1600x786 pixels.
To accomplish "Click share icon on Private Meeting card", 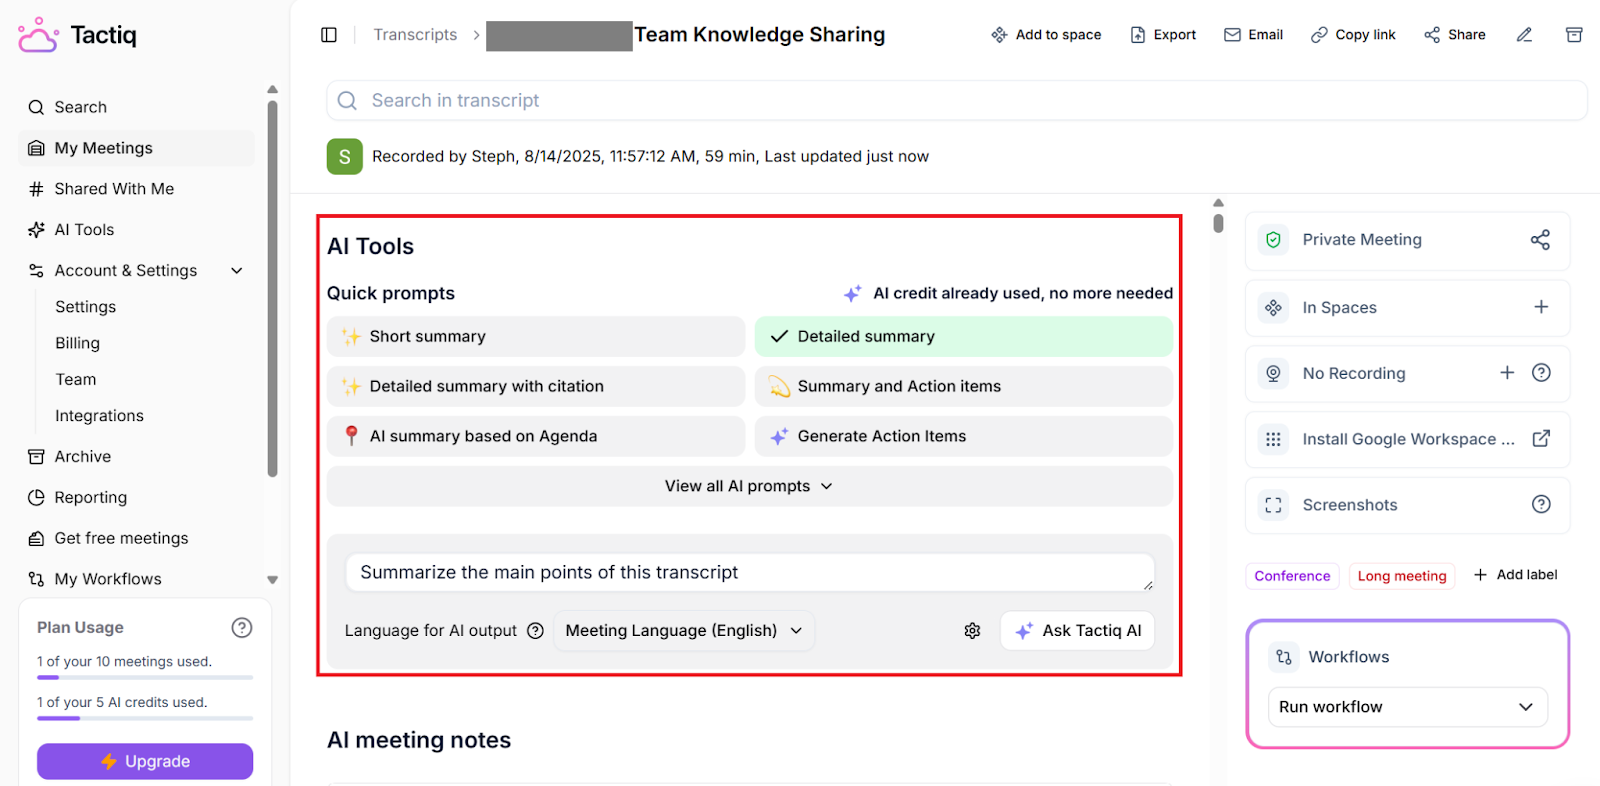I will (1541, 240).
